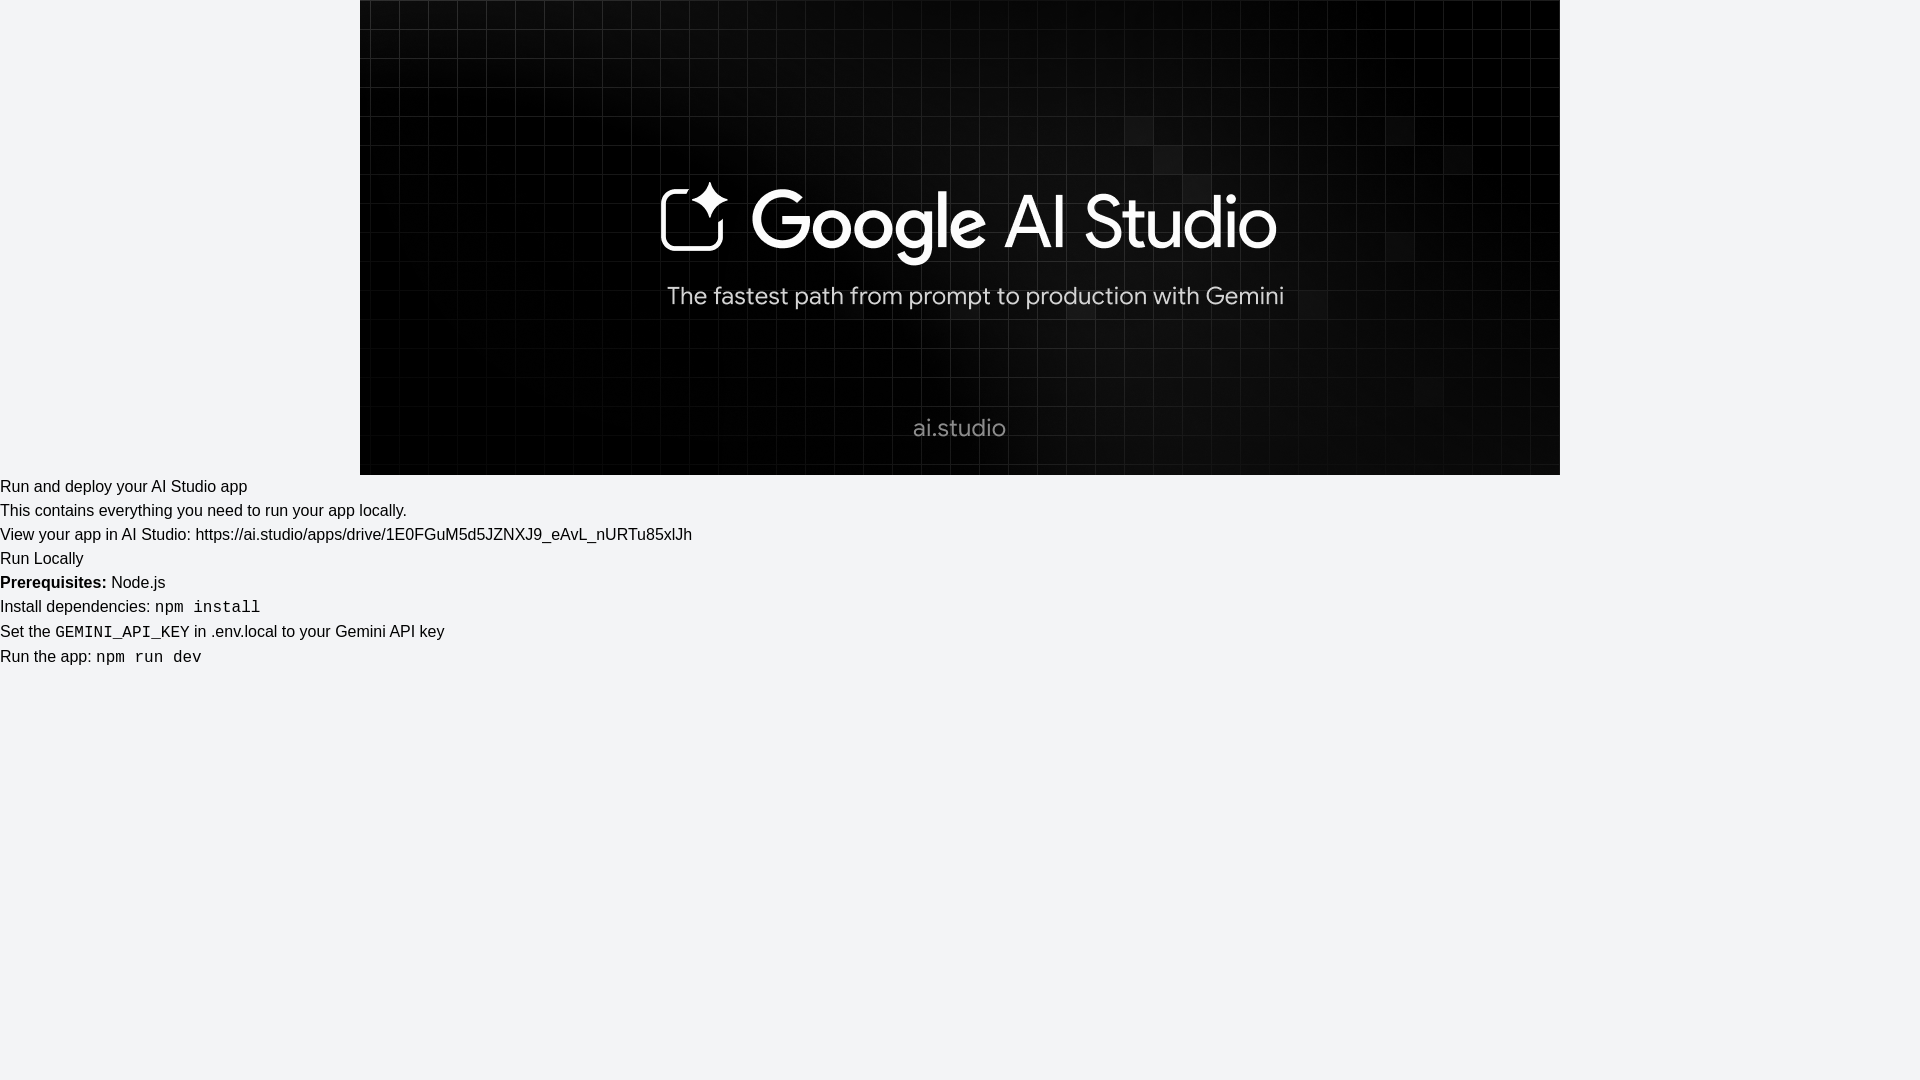Click the 'GEMINI_API_KEY' code text

[x=122, y=633]
